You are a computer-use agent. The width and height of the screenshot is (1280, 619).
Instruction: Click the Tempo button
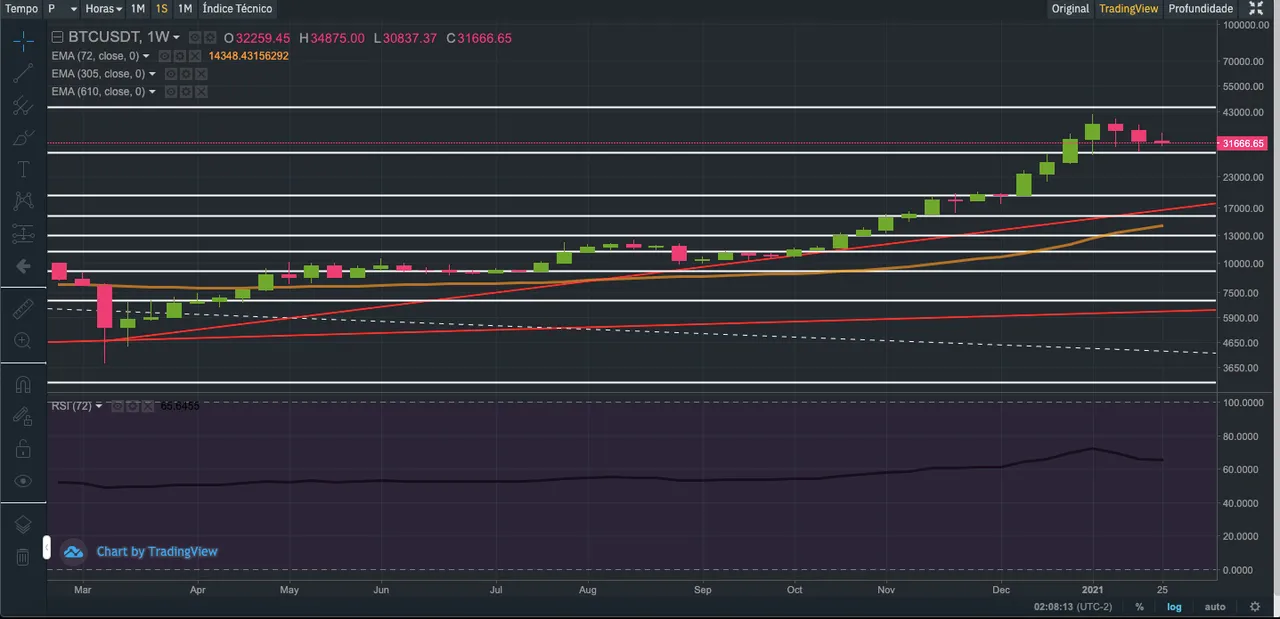22,8
